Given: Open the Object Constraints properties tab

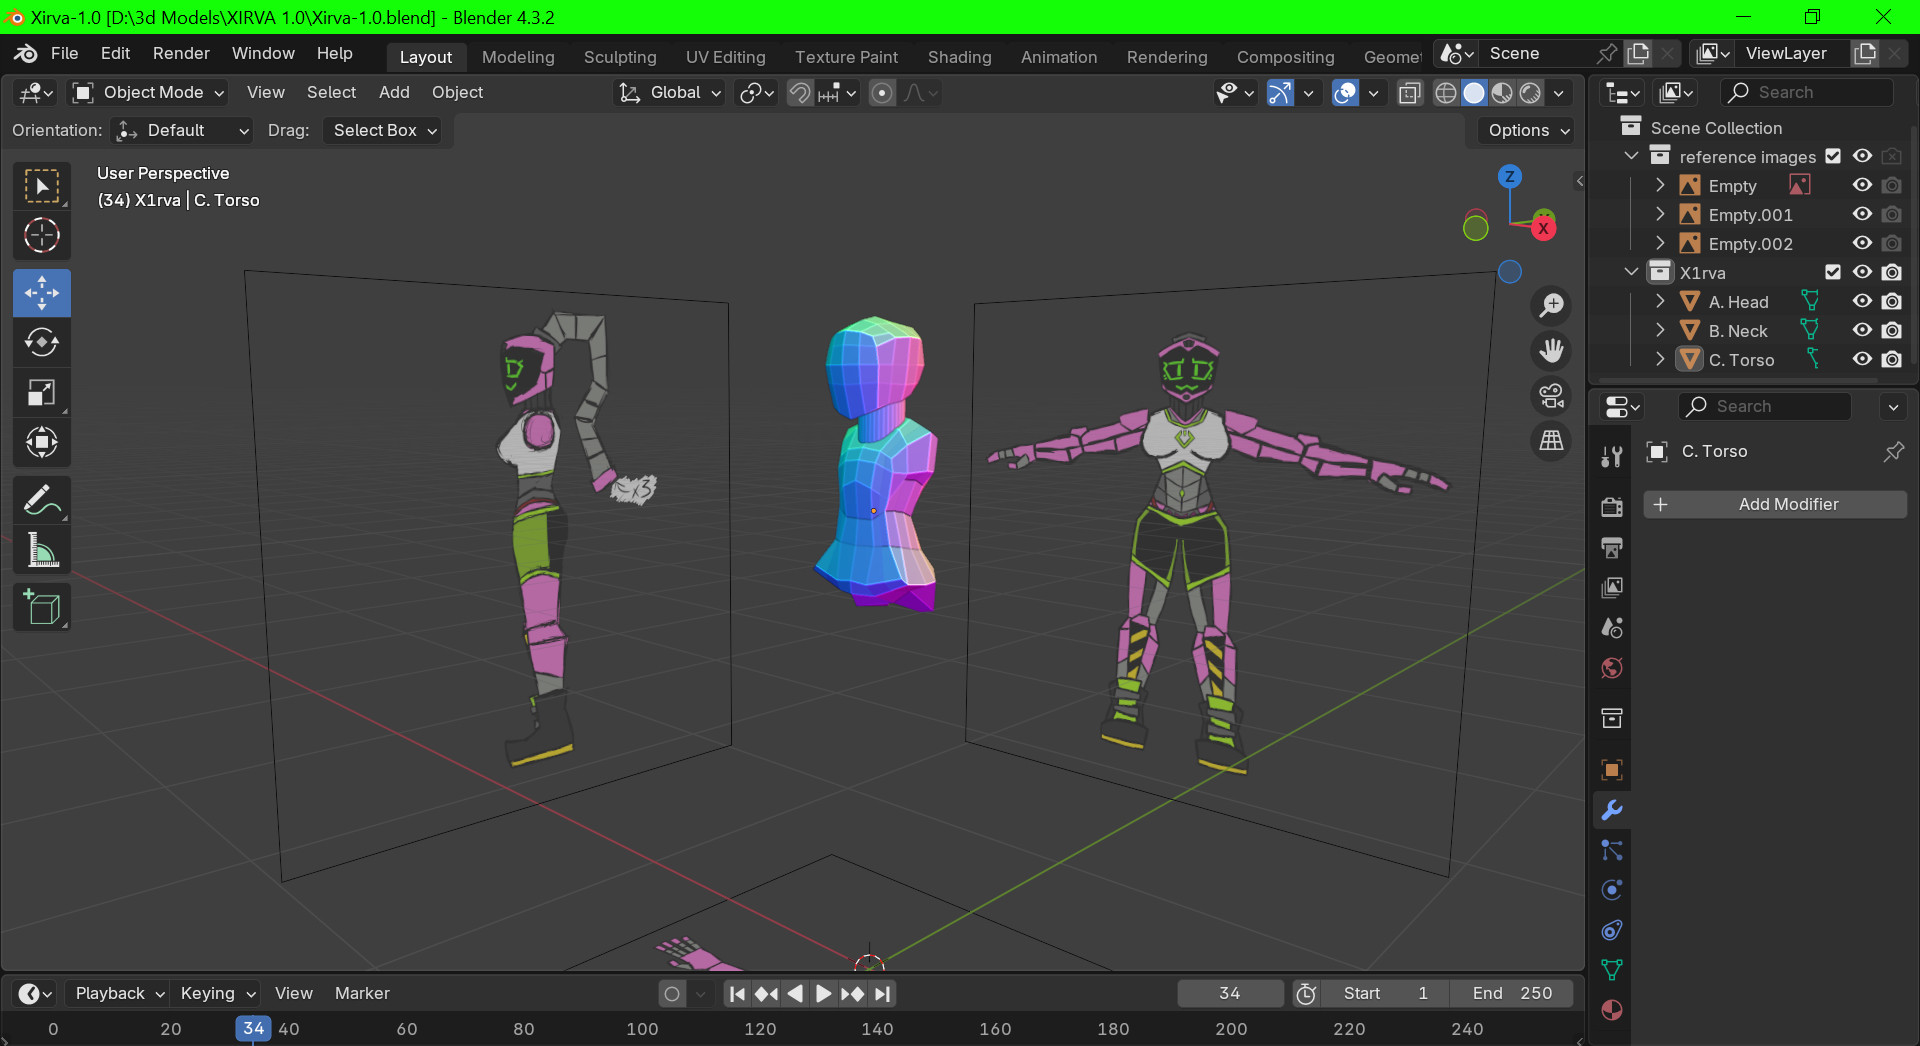Looking at the screenshot, I should coord(1611,930).
